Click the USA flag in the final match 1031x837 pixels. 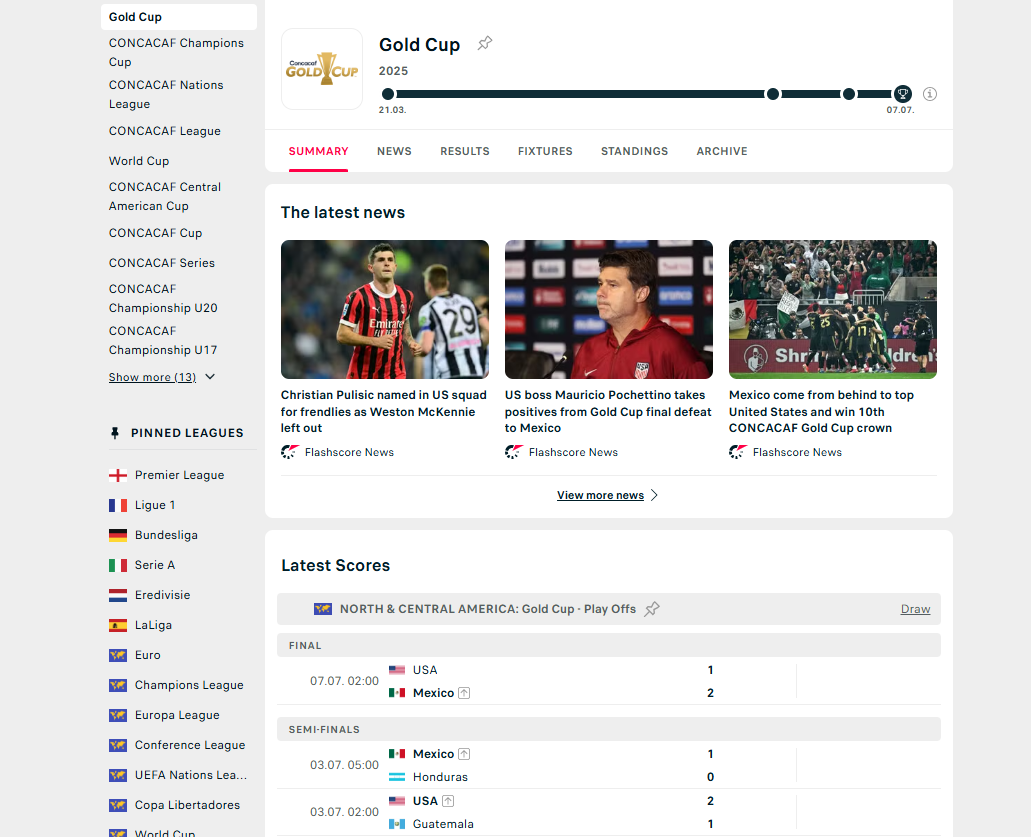pyautogui.click(x=397, y=670)
